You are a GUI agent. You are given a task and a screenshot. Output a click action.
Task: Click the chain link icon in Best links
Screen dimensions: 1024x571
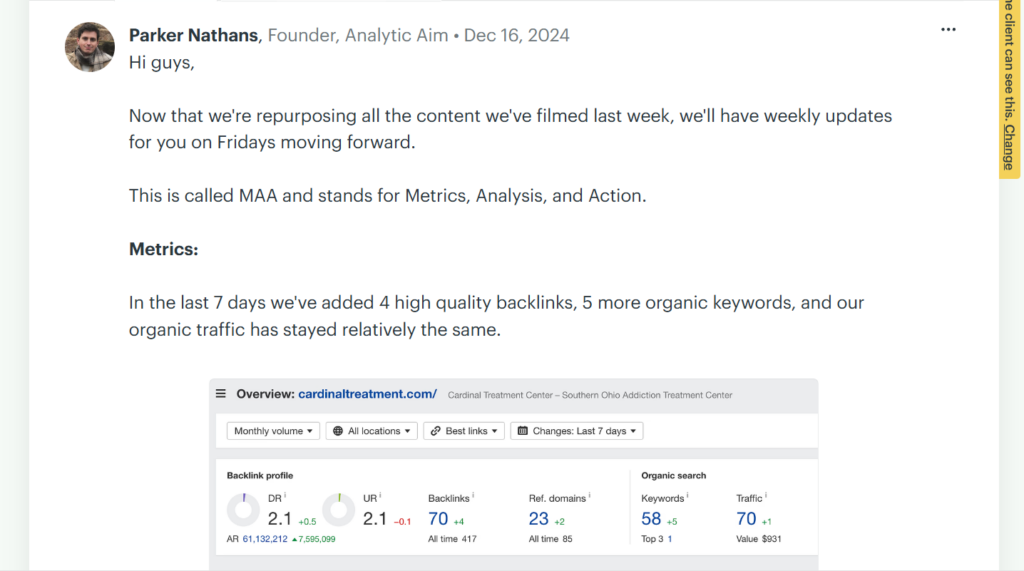(436, 431)
